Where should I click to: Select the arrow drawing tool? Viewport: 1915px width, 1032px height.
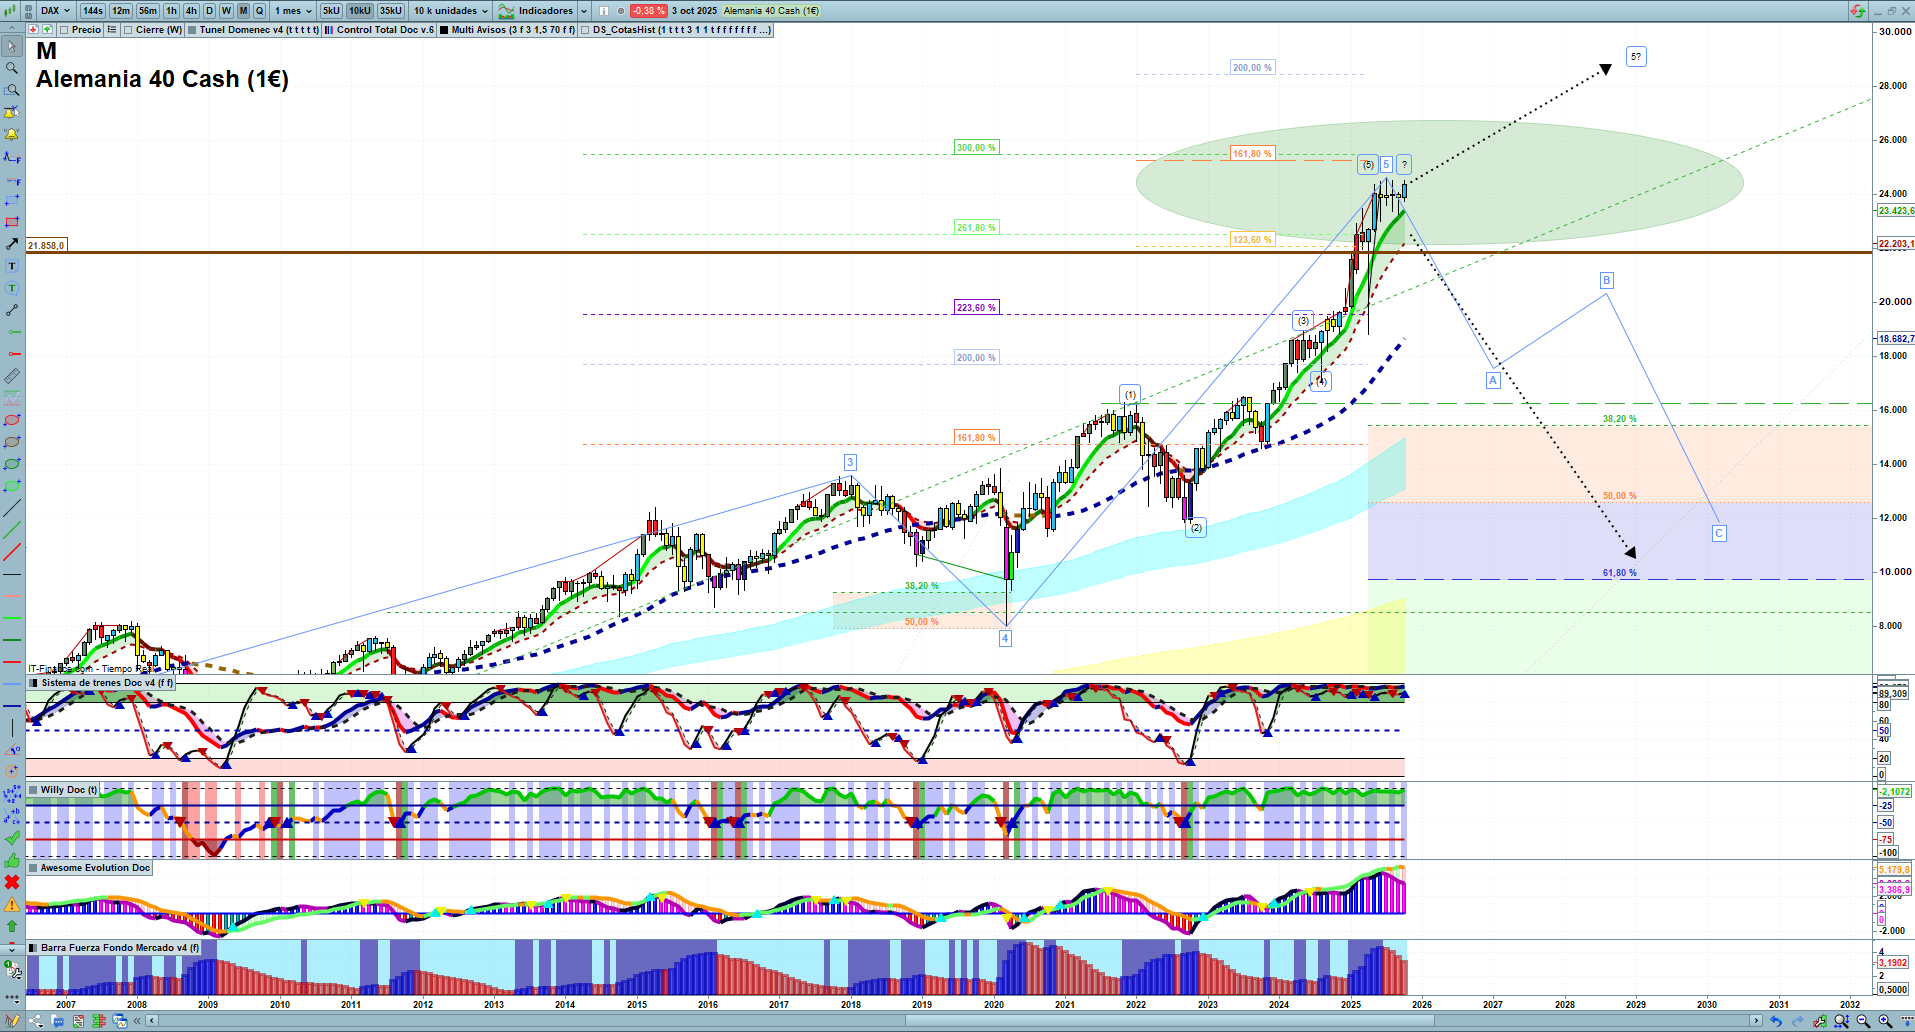click(12, 244)
